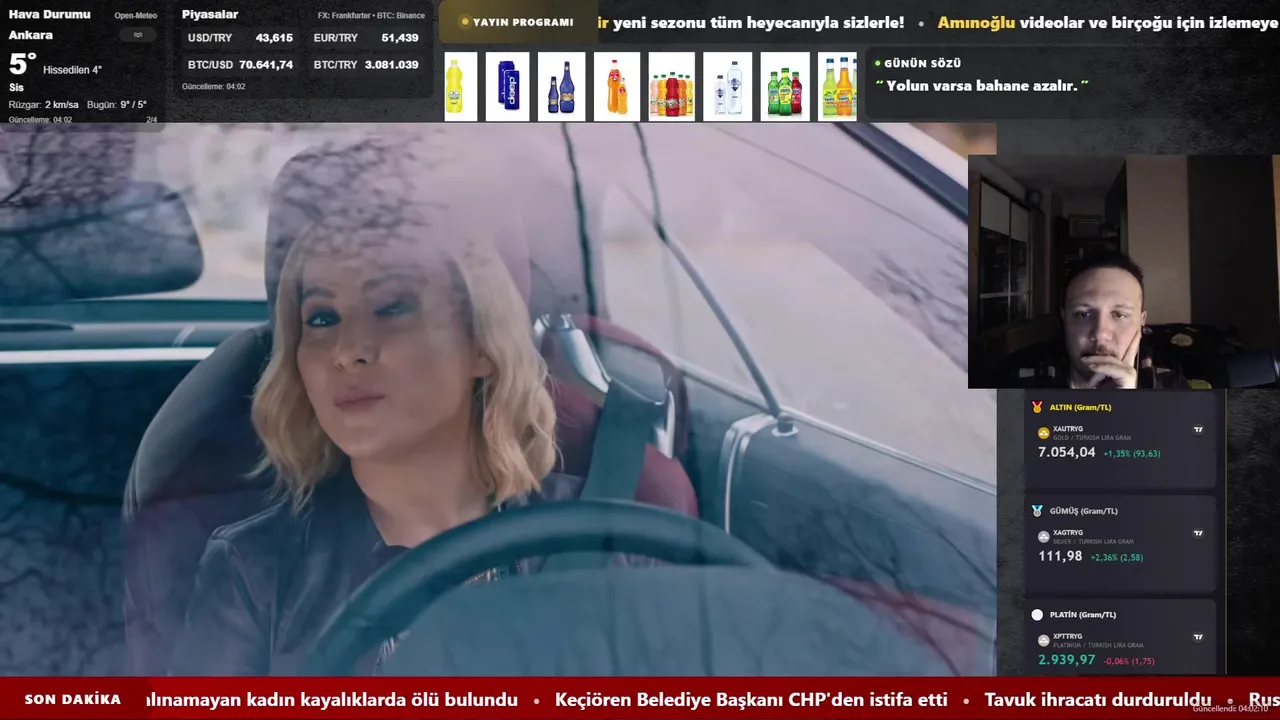This screenshot has height=720, width=1280.
Task: Select the yellow bottle product thumbnail
Action: (460, 87)
